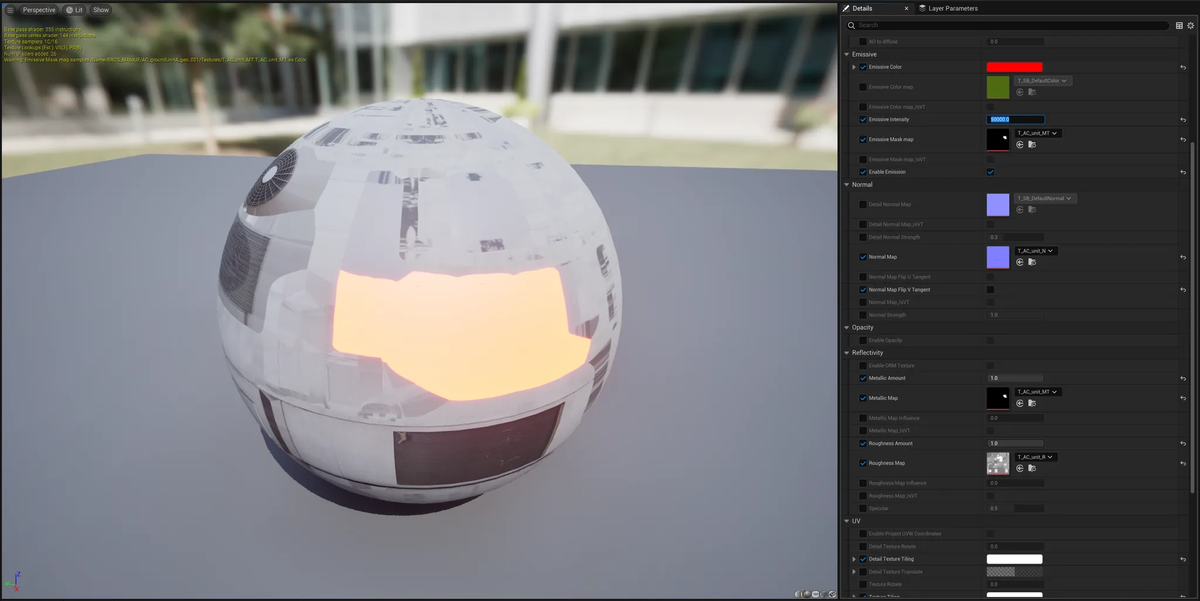Toggle Normal Map Flip V Tangent override

pyautogui.click(x=863, y=289)
